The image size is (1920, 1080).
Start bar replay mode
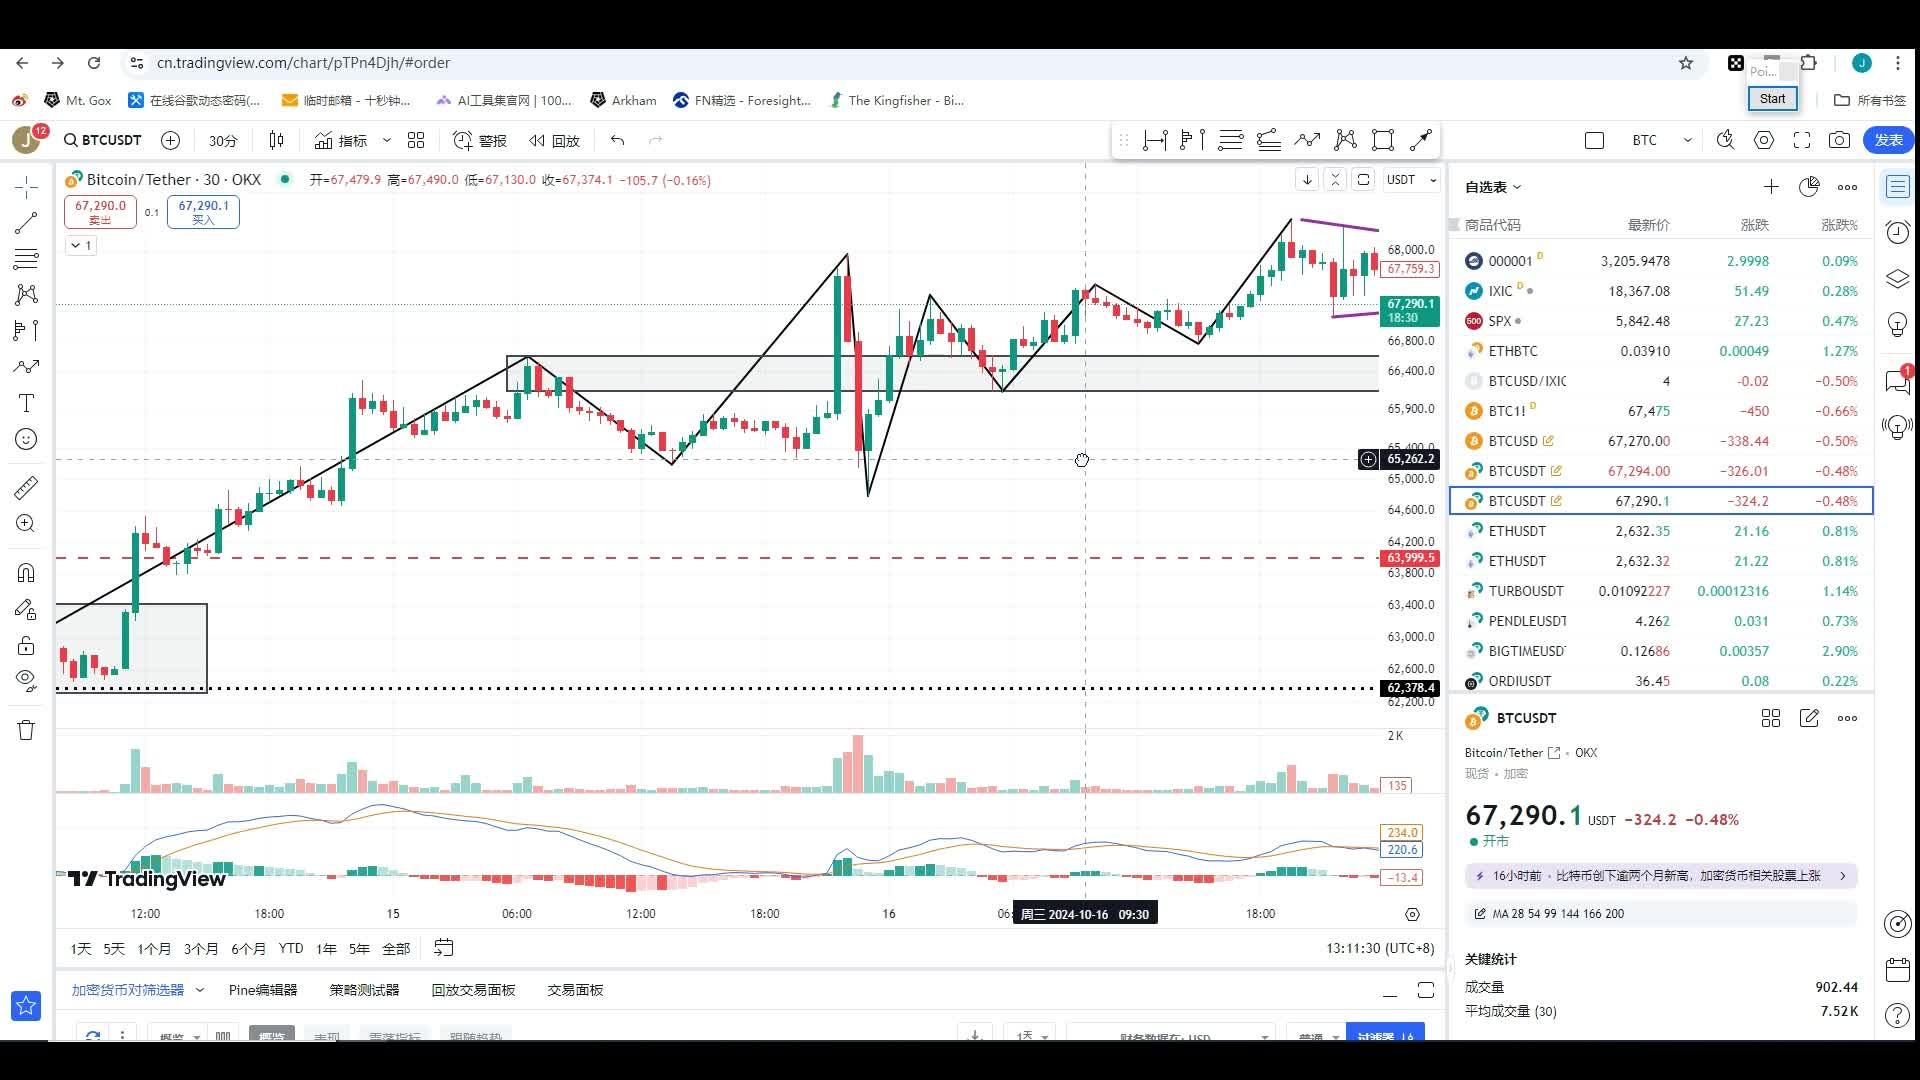pyautogui.click(x=555, y=140)
